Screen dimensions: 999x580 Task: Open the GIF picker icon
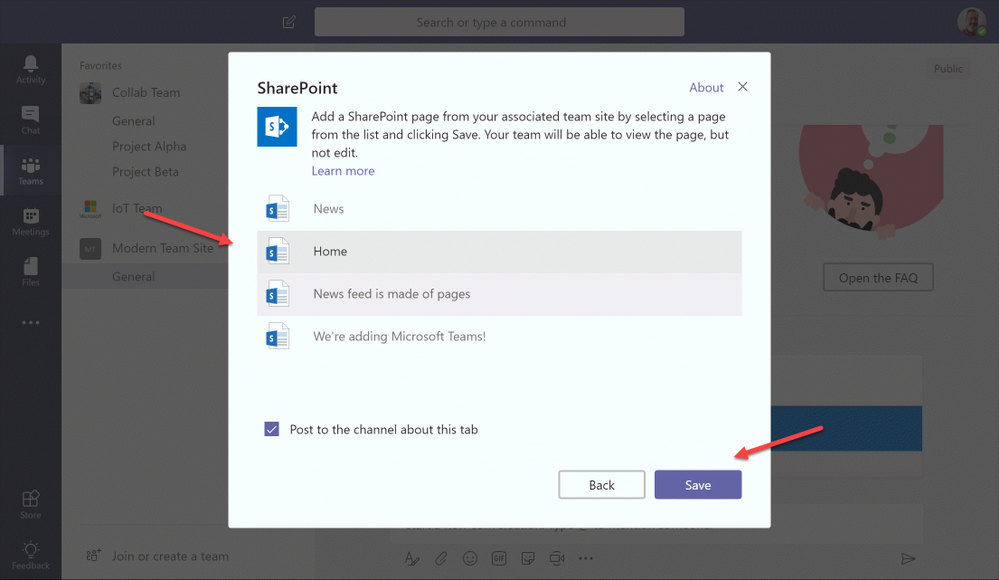[x=499, y=558]
